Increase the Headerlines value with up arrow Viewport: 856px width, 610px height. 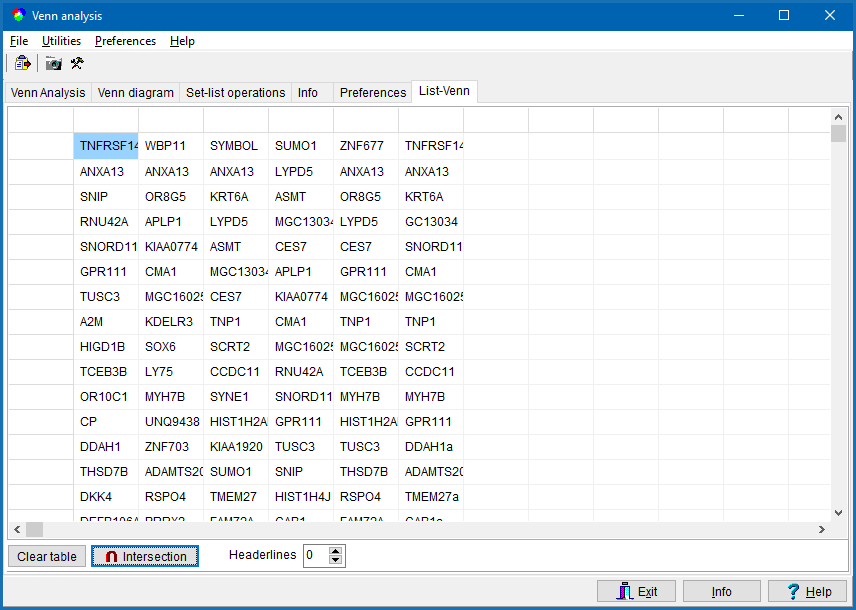336,551
